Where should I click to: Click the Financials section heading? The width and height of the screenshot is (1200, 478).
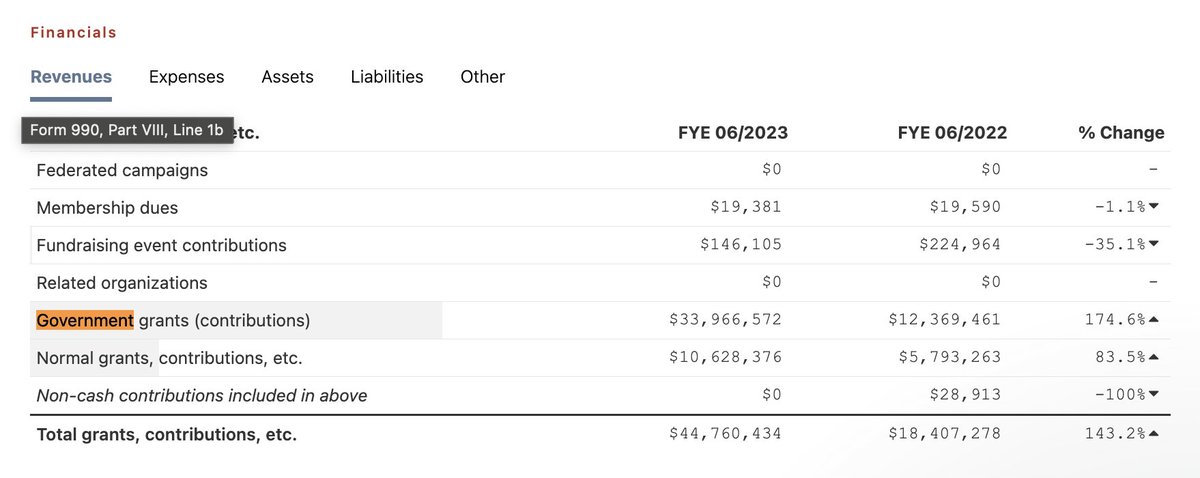click(x=73, y=33)
